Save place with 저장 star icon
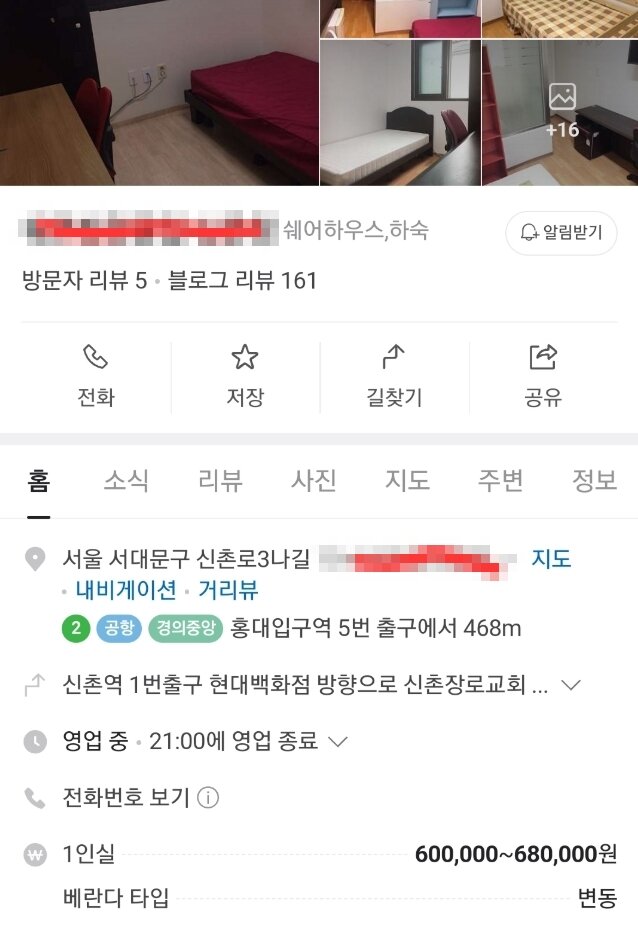 pyautogui.click(x=245, y=356)
